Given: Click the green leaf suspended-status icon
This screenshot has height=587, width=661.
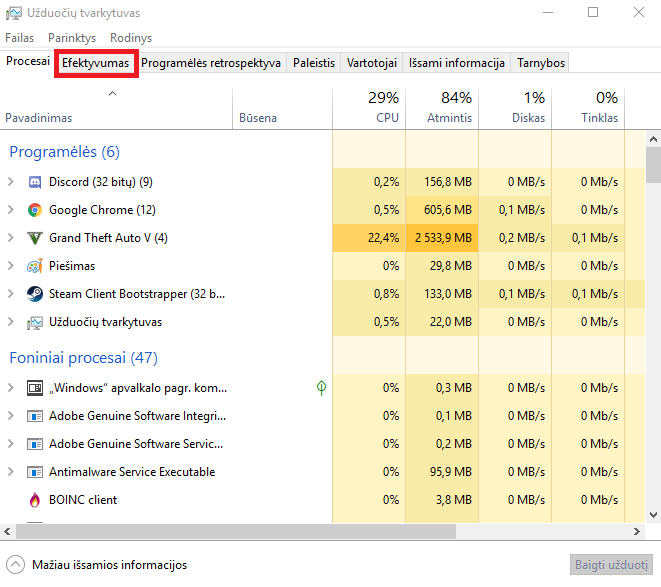Looking at the screenshot, I should click(321, 388).
